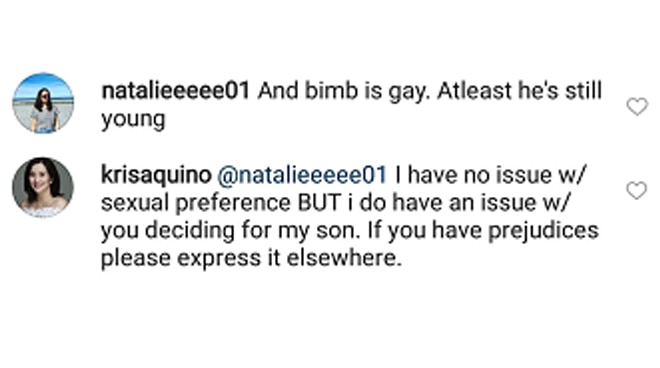Image resolution: width=660 pixels, height=368 pixels.
Task: Click the phrase 'If you have prejudices'
Action: [x=483, y=231]
